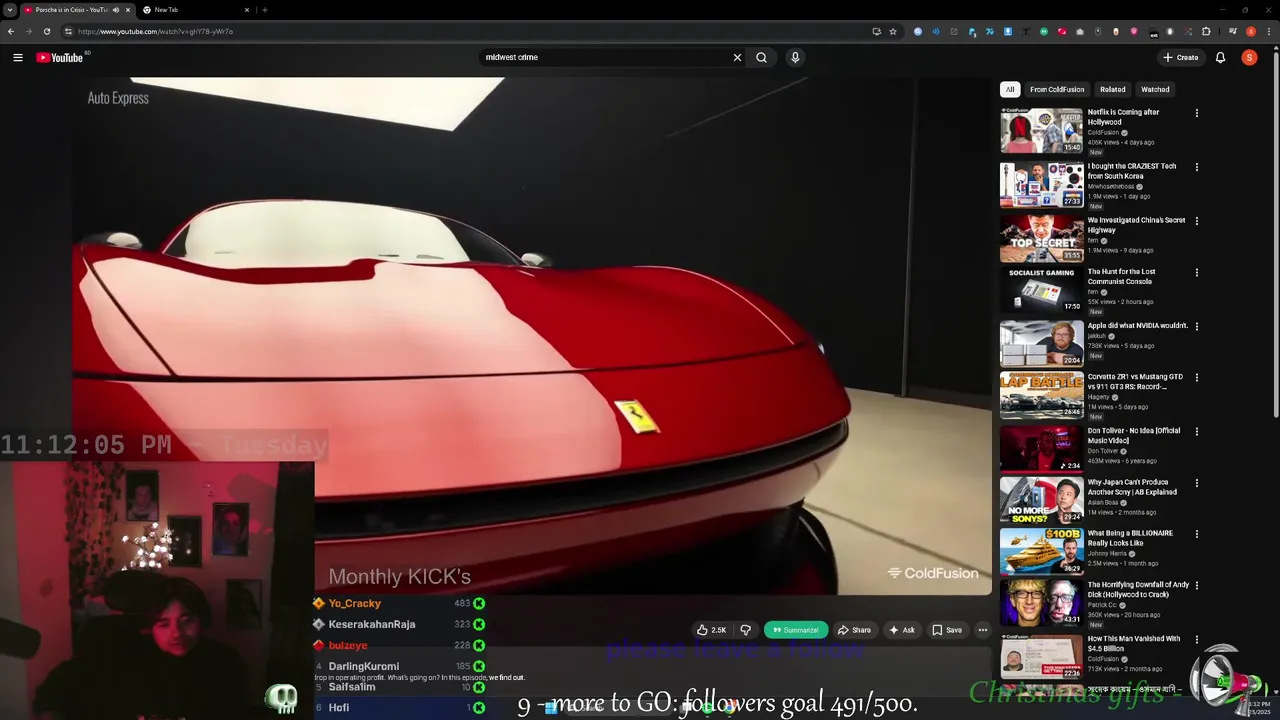Open browser Extensions puzzle icon
This screenshot has height=720, width=1280.
click(1206, 31)
